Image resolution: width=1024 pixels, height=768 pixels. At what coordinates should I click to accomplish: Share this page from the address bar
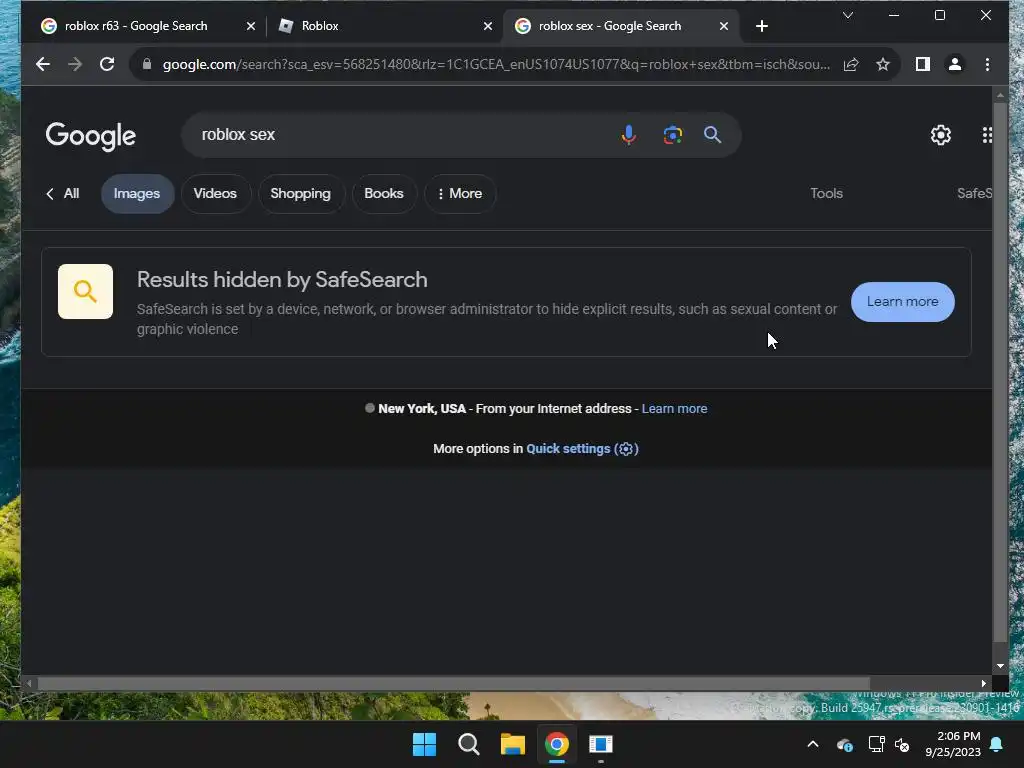[x=851, y=64]
